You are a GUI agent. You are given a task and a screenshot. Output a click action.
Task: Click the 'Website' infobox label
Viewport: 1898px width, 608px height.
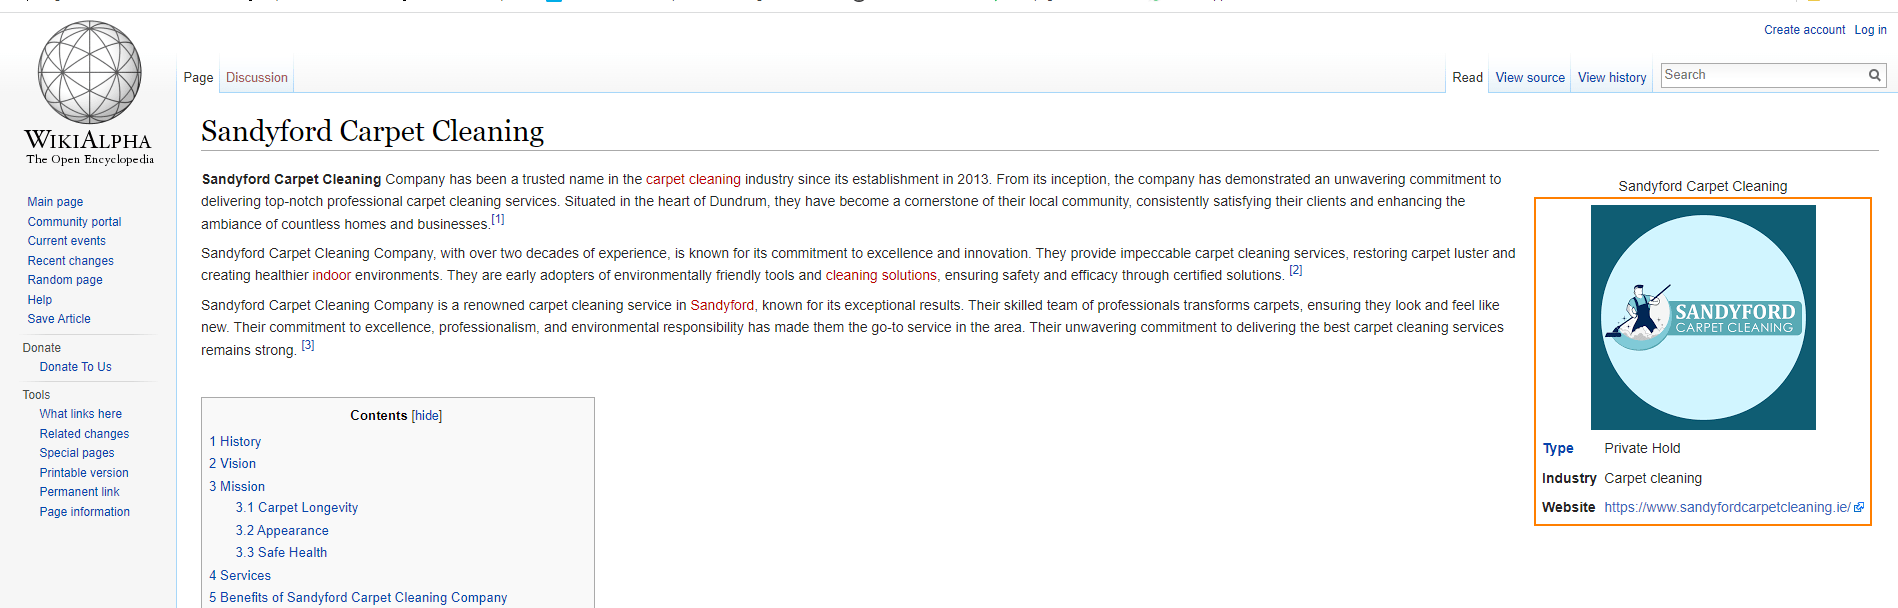(1568, 508)
